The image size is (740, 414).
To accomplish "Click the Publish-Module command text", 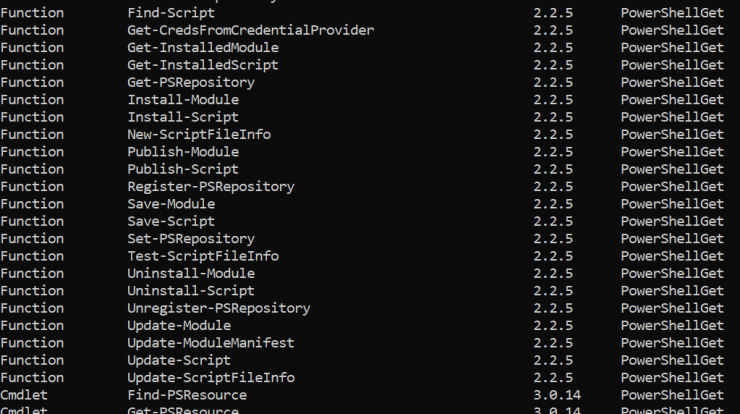I will [x=183, y=152].
